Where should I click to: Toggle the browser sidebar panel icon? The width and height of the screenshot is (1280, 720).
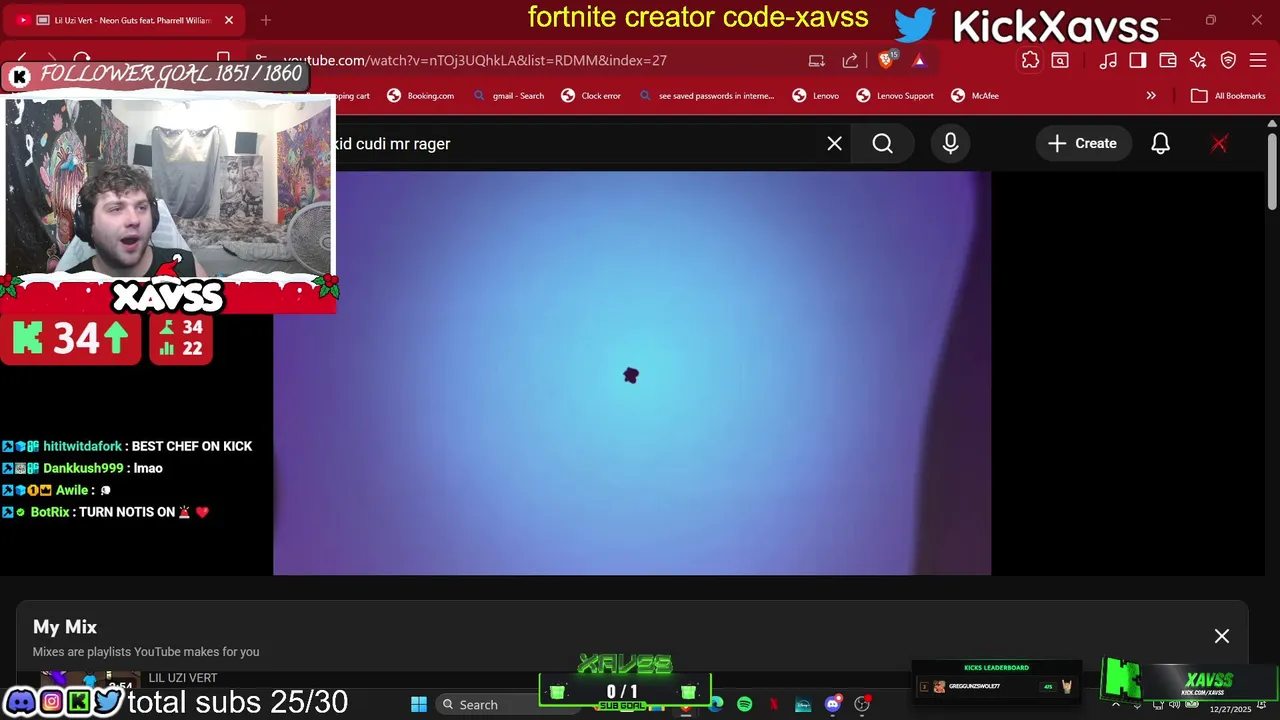click(1138, 60)
